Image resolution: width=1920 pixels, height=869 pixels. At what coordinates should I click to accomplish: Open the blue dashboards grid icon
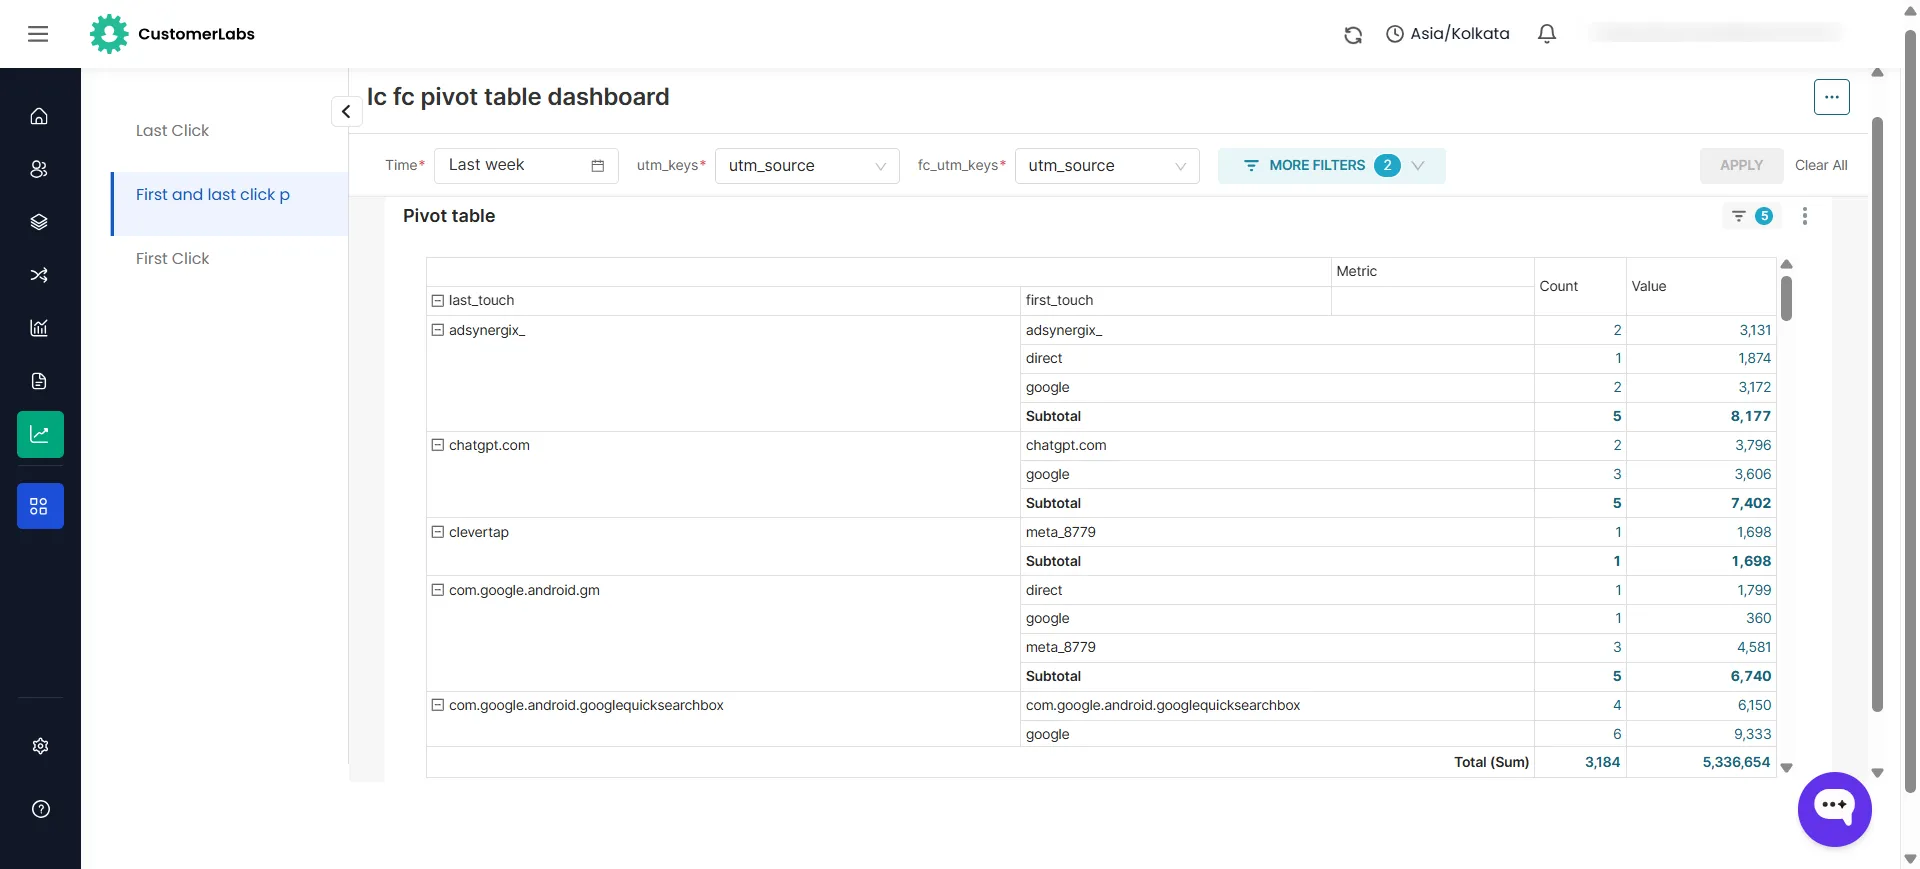click(40, 506)
